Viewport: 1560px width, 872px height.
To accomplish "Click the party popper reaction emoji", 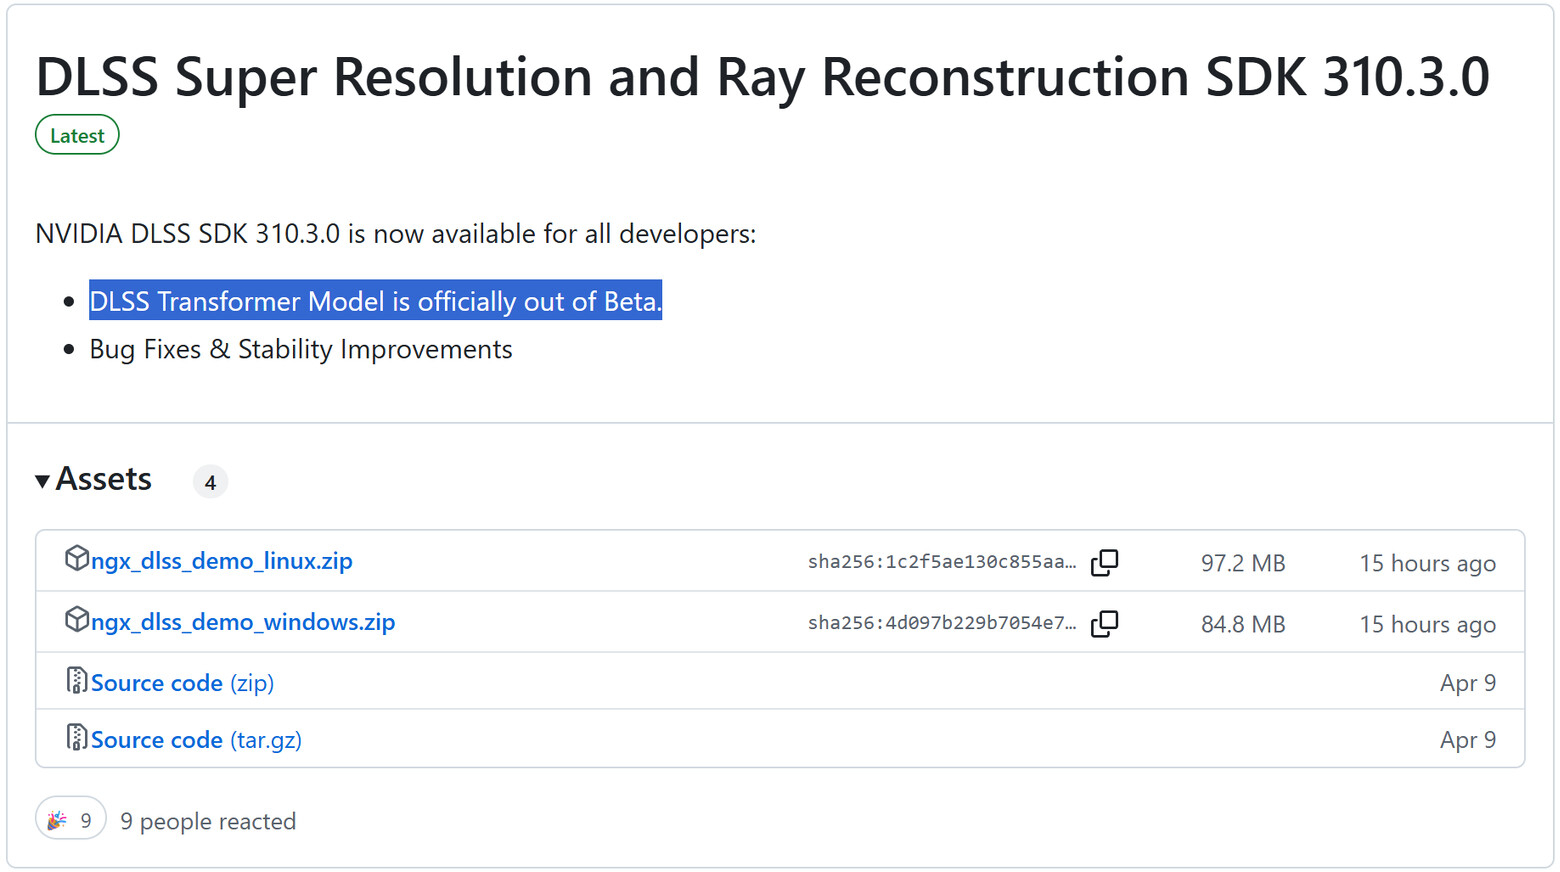I will point(57,820).
